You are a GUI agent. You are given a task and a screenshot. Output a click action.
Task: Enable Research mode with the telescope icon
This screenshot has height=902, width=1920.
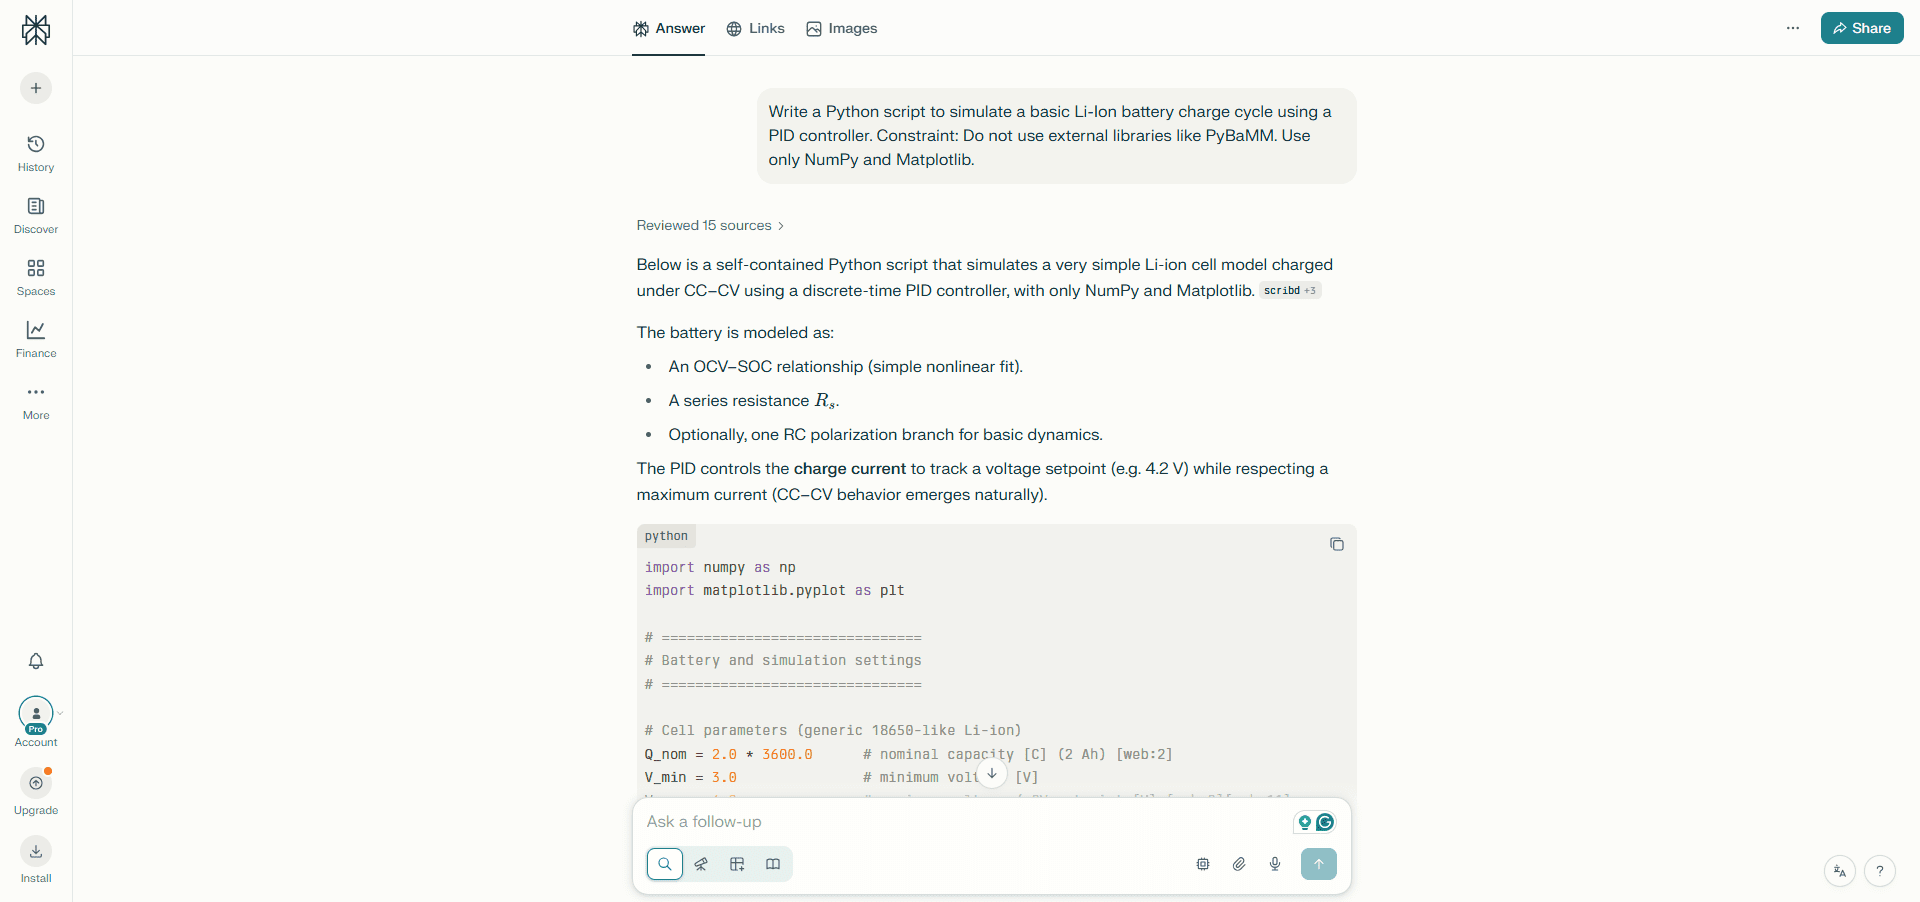coord(701,864)
